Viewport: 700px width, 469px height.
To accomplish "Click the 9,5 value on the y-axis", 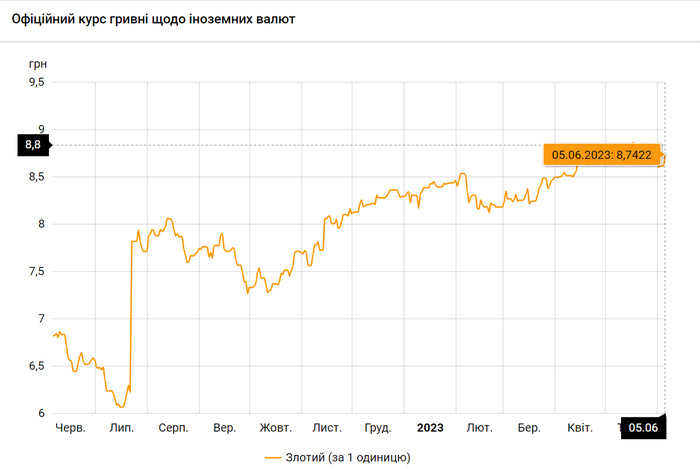I will pyautogui.click(x=36, y=82).
